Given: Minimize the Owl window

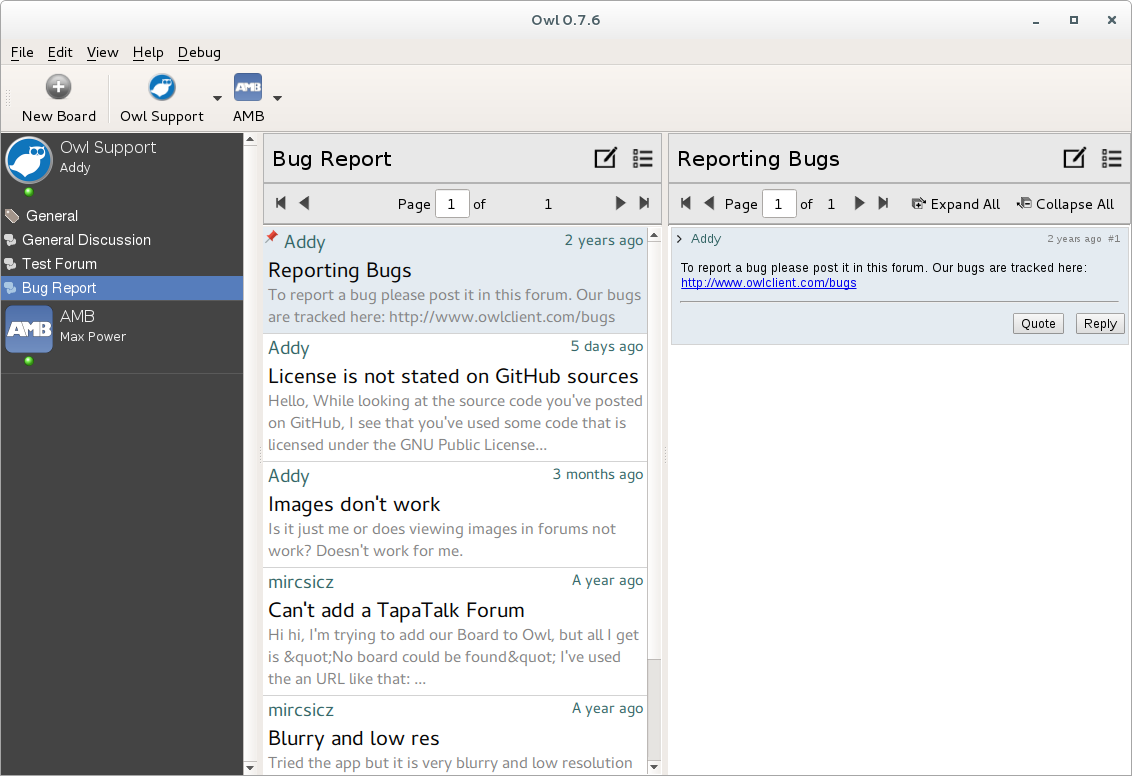Looking at the screenshot, I should pyautogui.click(x=1035, y=21).
